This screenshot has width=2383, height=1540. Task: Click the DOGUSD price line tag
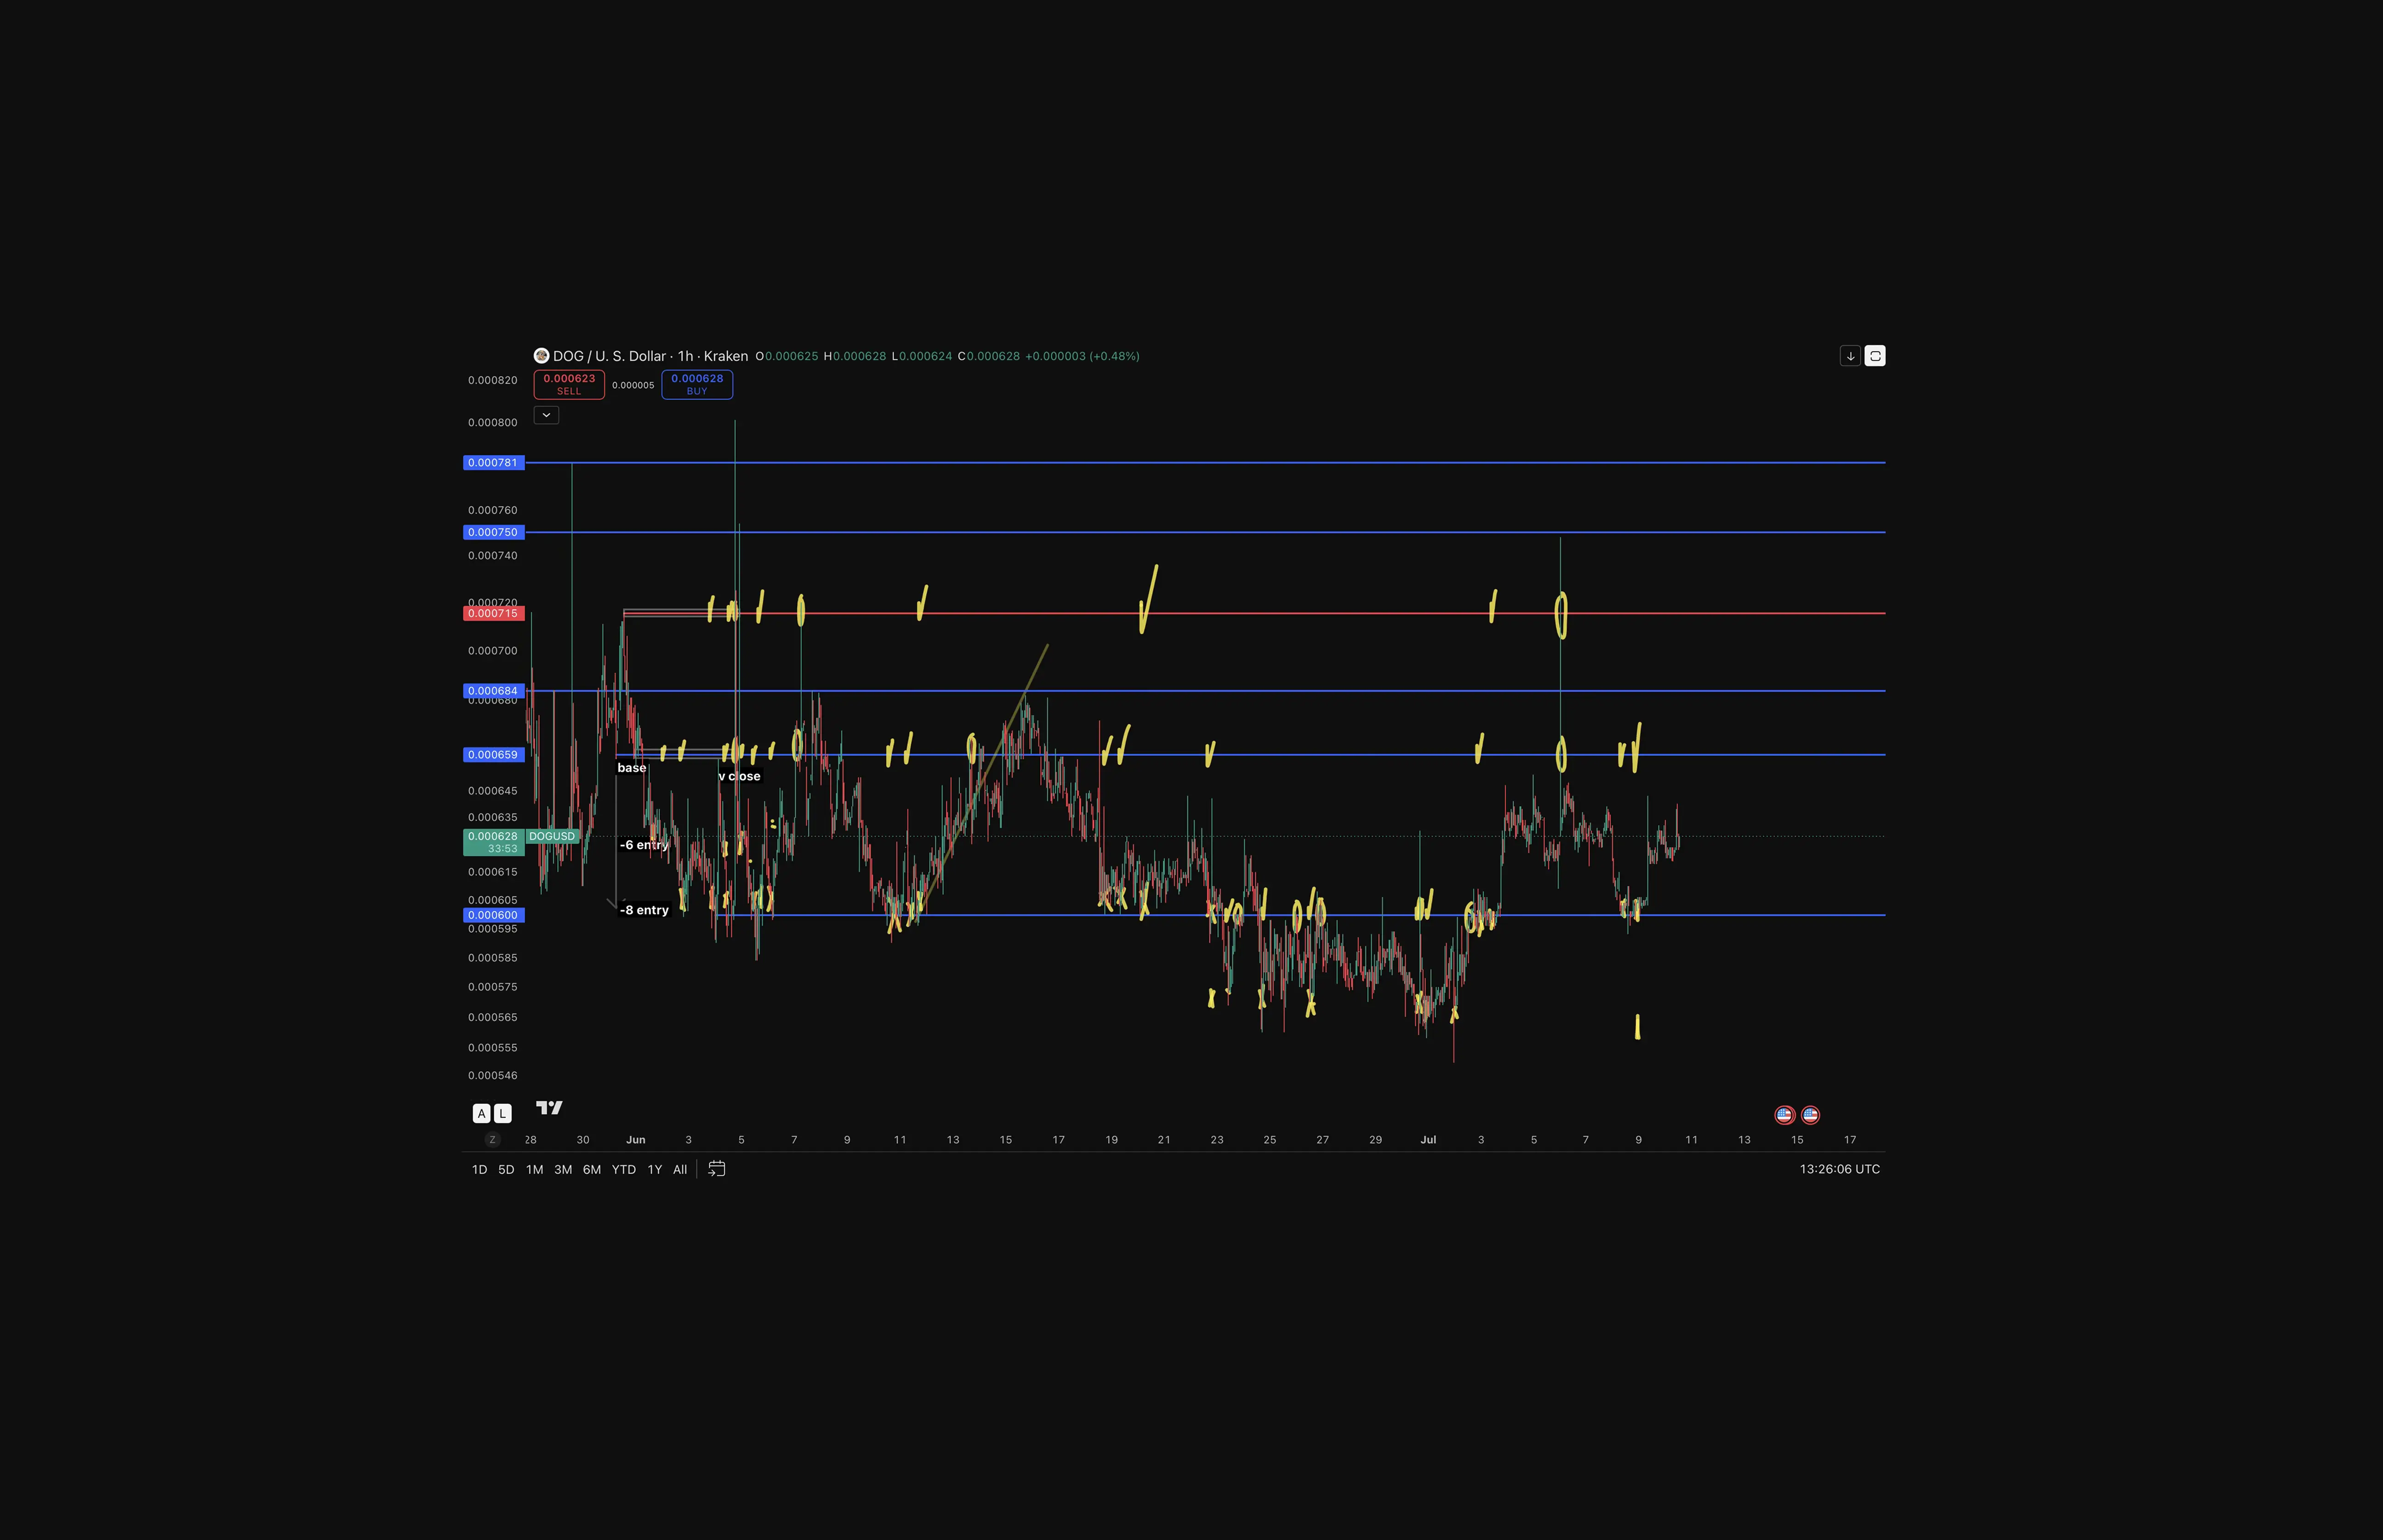coord(552,836)
